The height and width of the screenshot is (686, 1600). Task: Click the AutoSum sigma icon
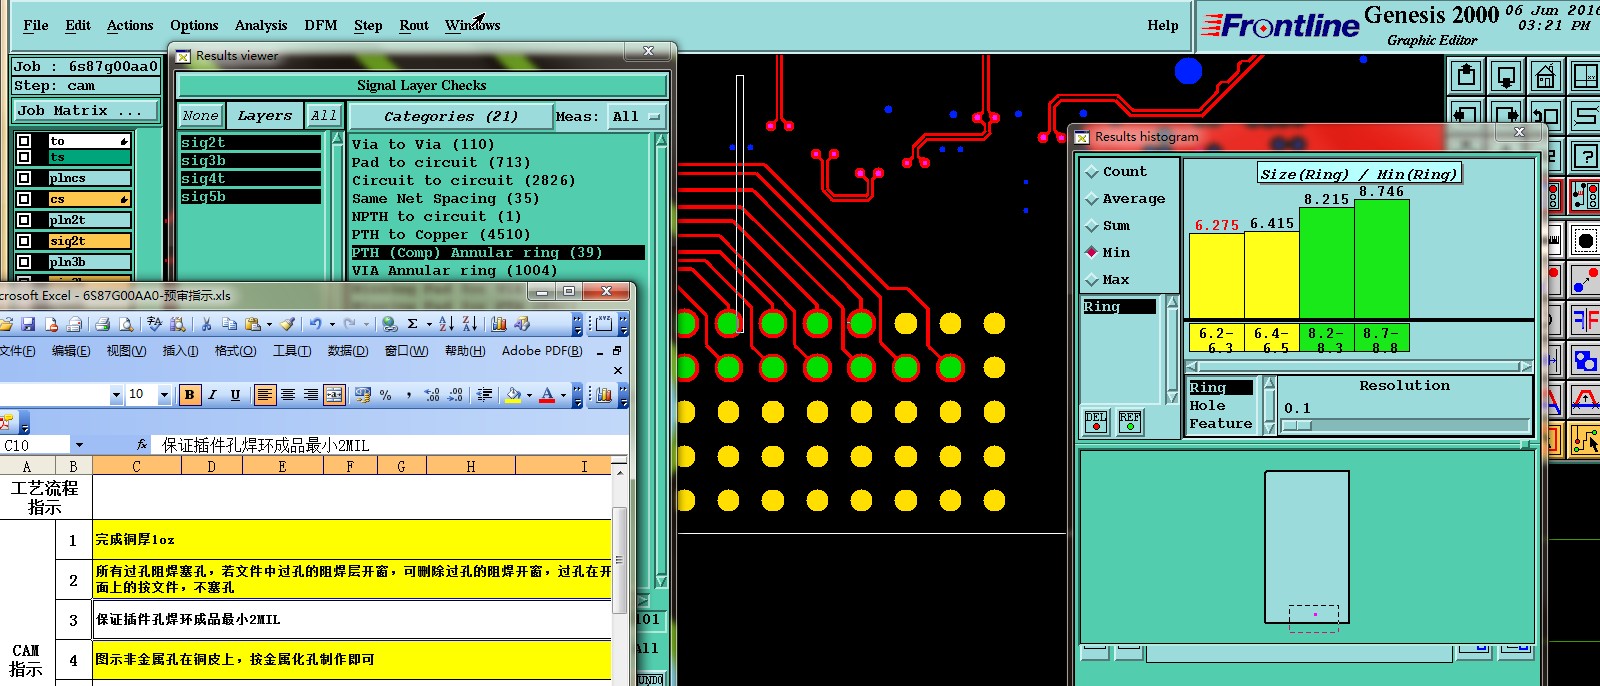pyautogui.click(x=412, y=324)
